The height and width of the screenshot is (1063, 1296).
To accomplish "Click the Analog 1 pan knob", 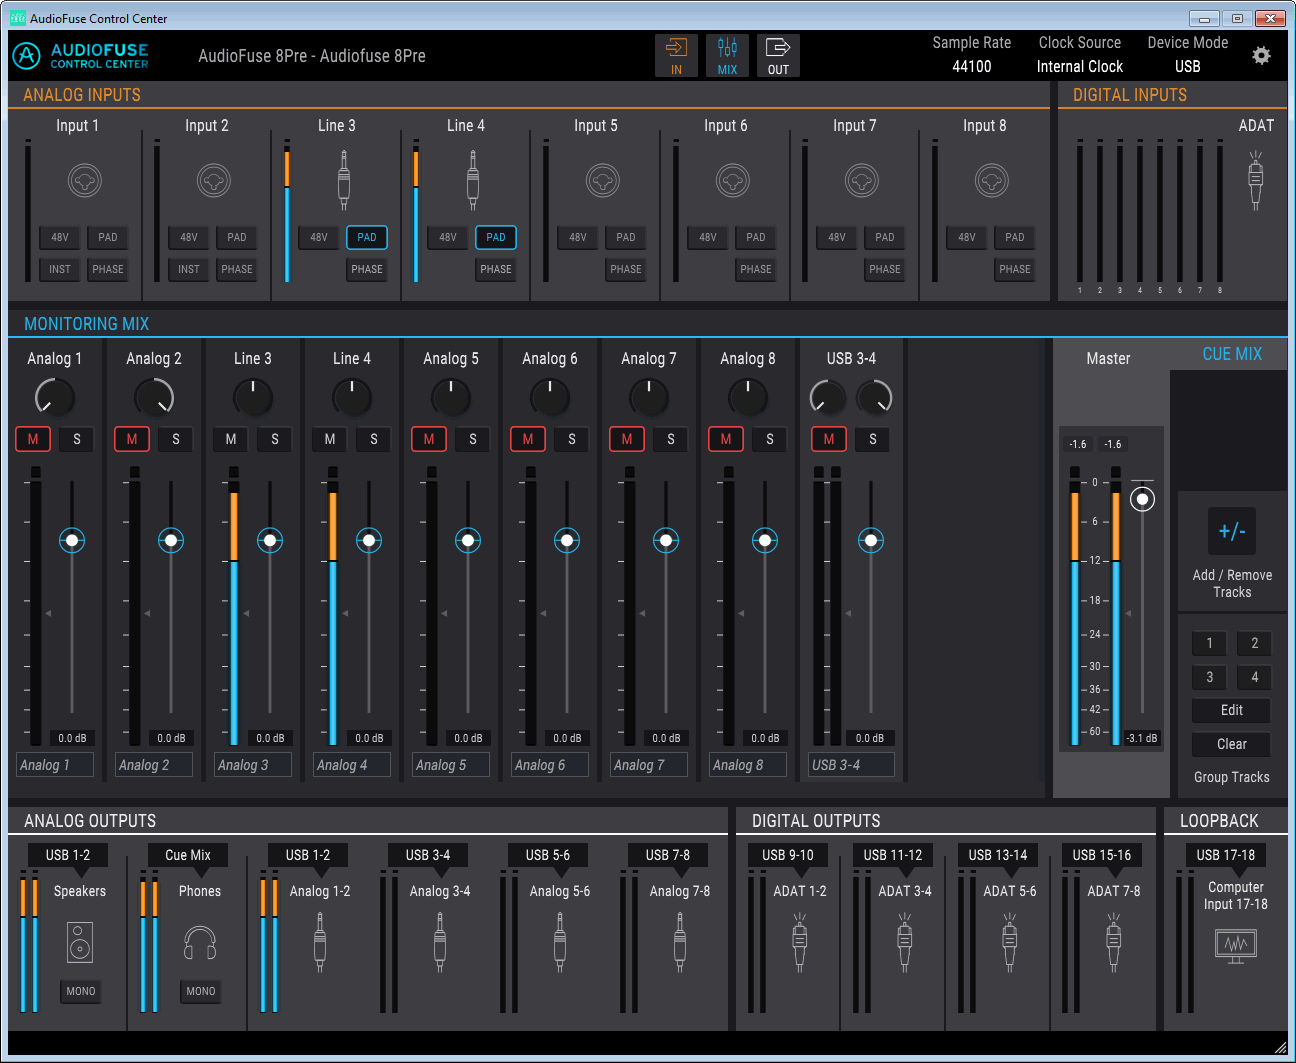I will click(55, 398).
